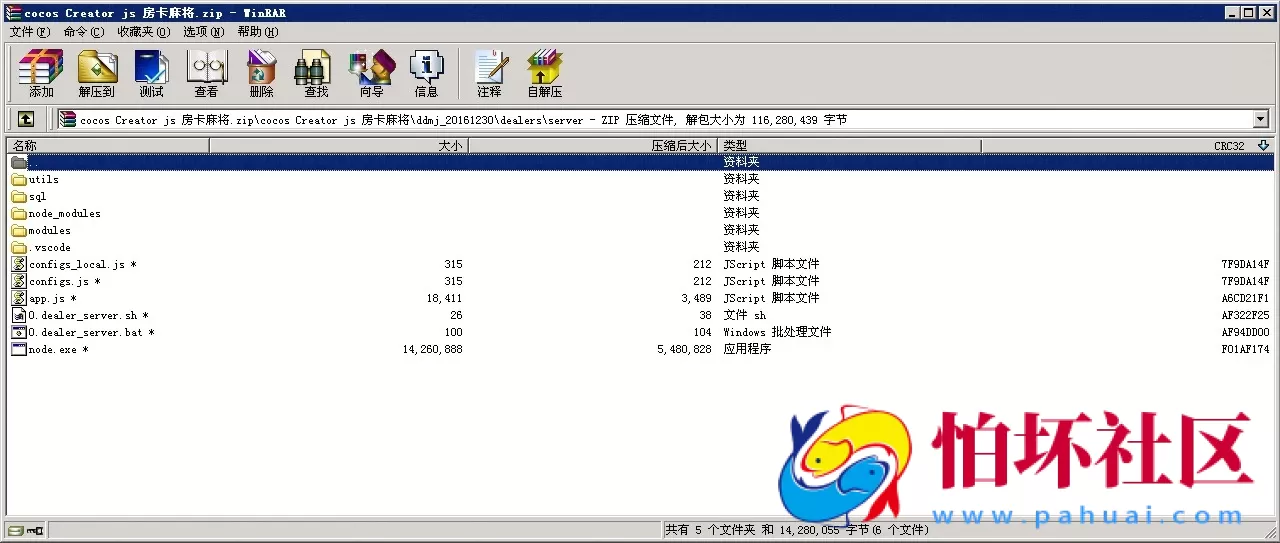Click the sql folder icon
Image resolution: width=1280 pixels, height=543 pixels.
click(19, 196)
